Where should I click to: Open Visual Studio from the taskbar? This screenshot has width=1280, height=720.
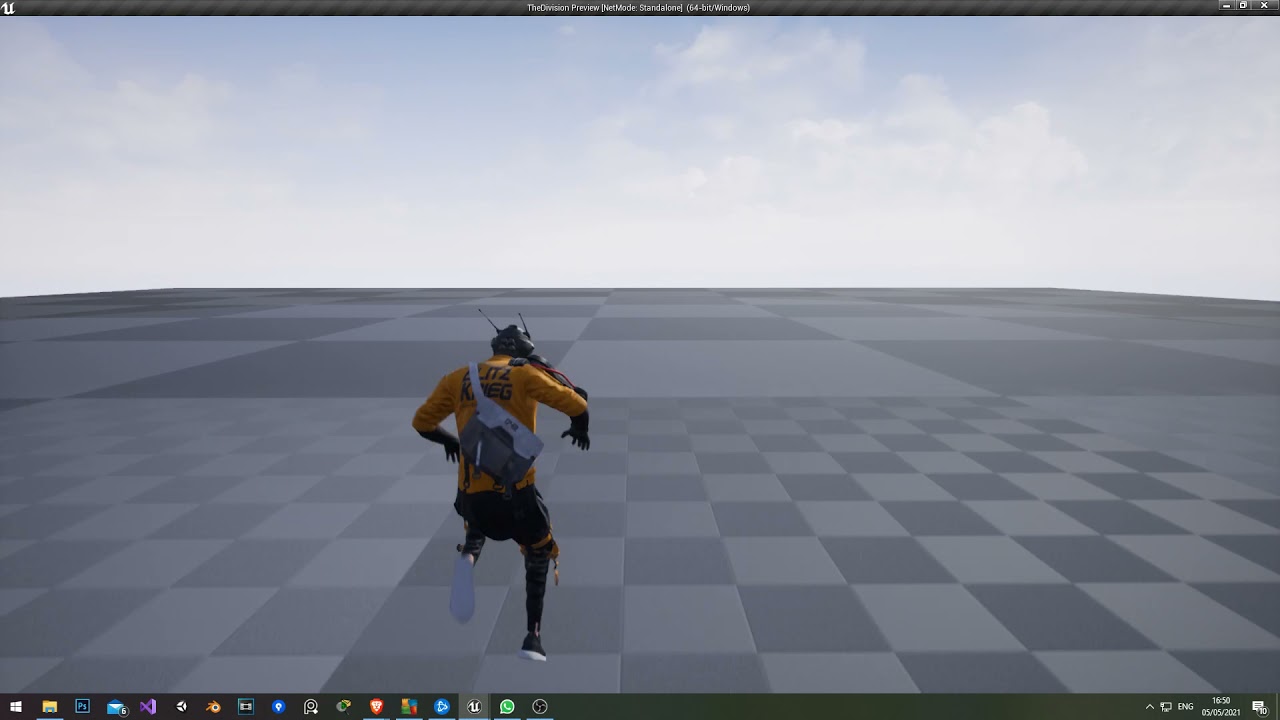(148, 707)
